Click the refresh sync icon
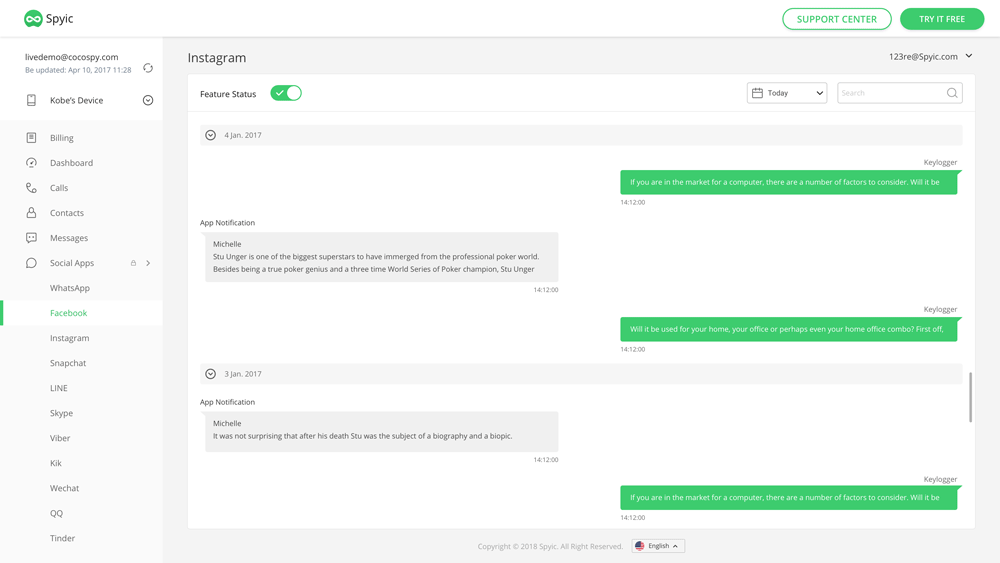The width and height of the screenshot is (1000, 563). click(148, 68)
